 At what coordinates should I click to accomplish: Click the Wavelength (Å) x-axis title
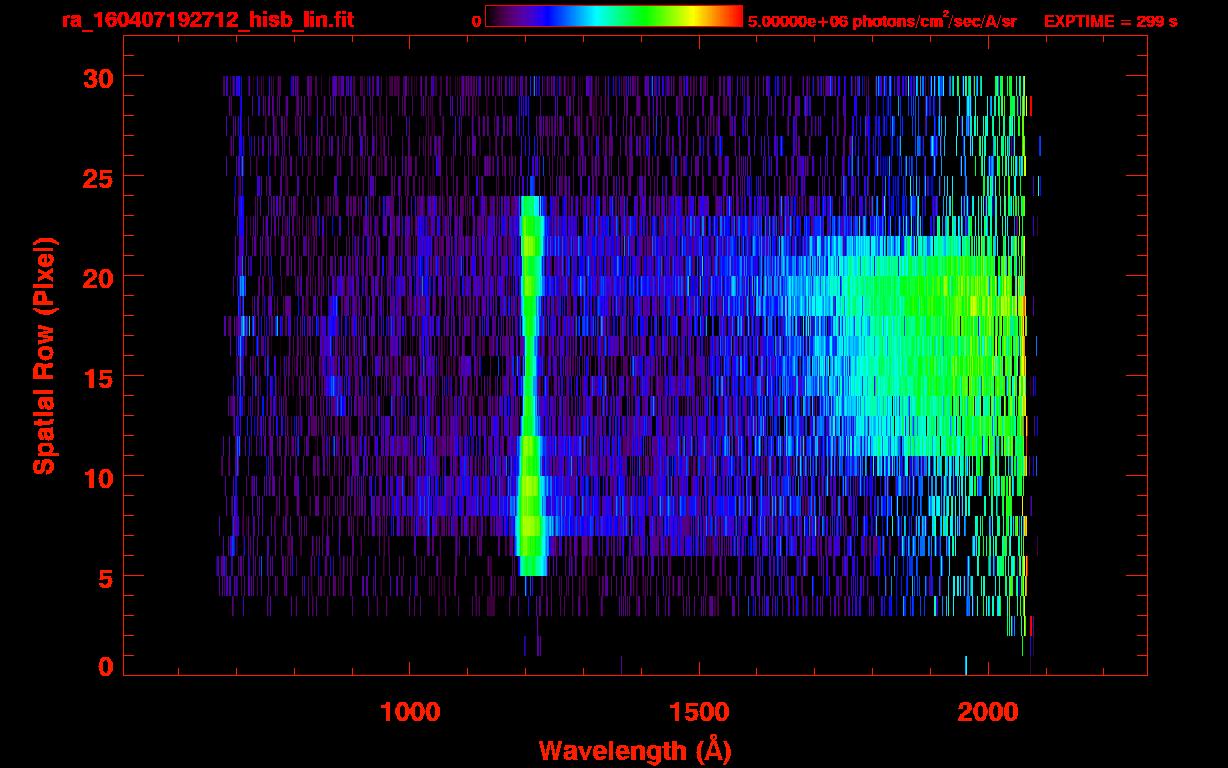click(x=633, y=750)
